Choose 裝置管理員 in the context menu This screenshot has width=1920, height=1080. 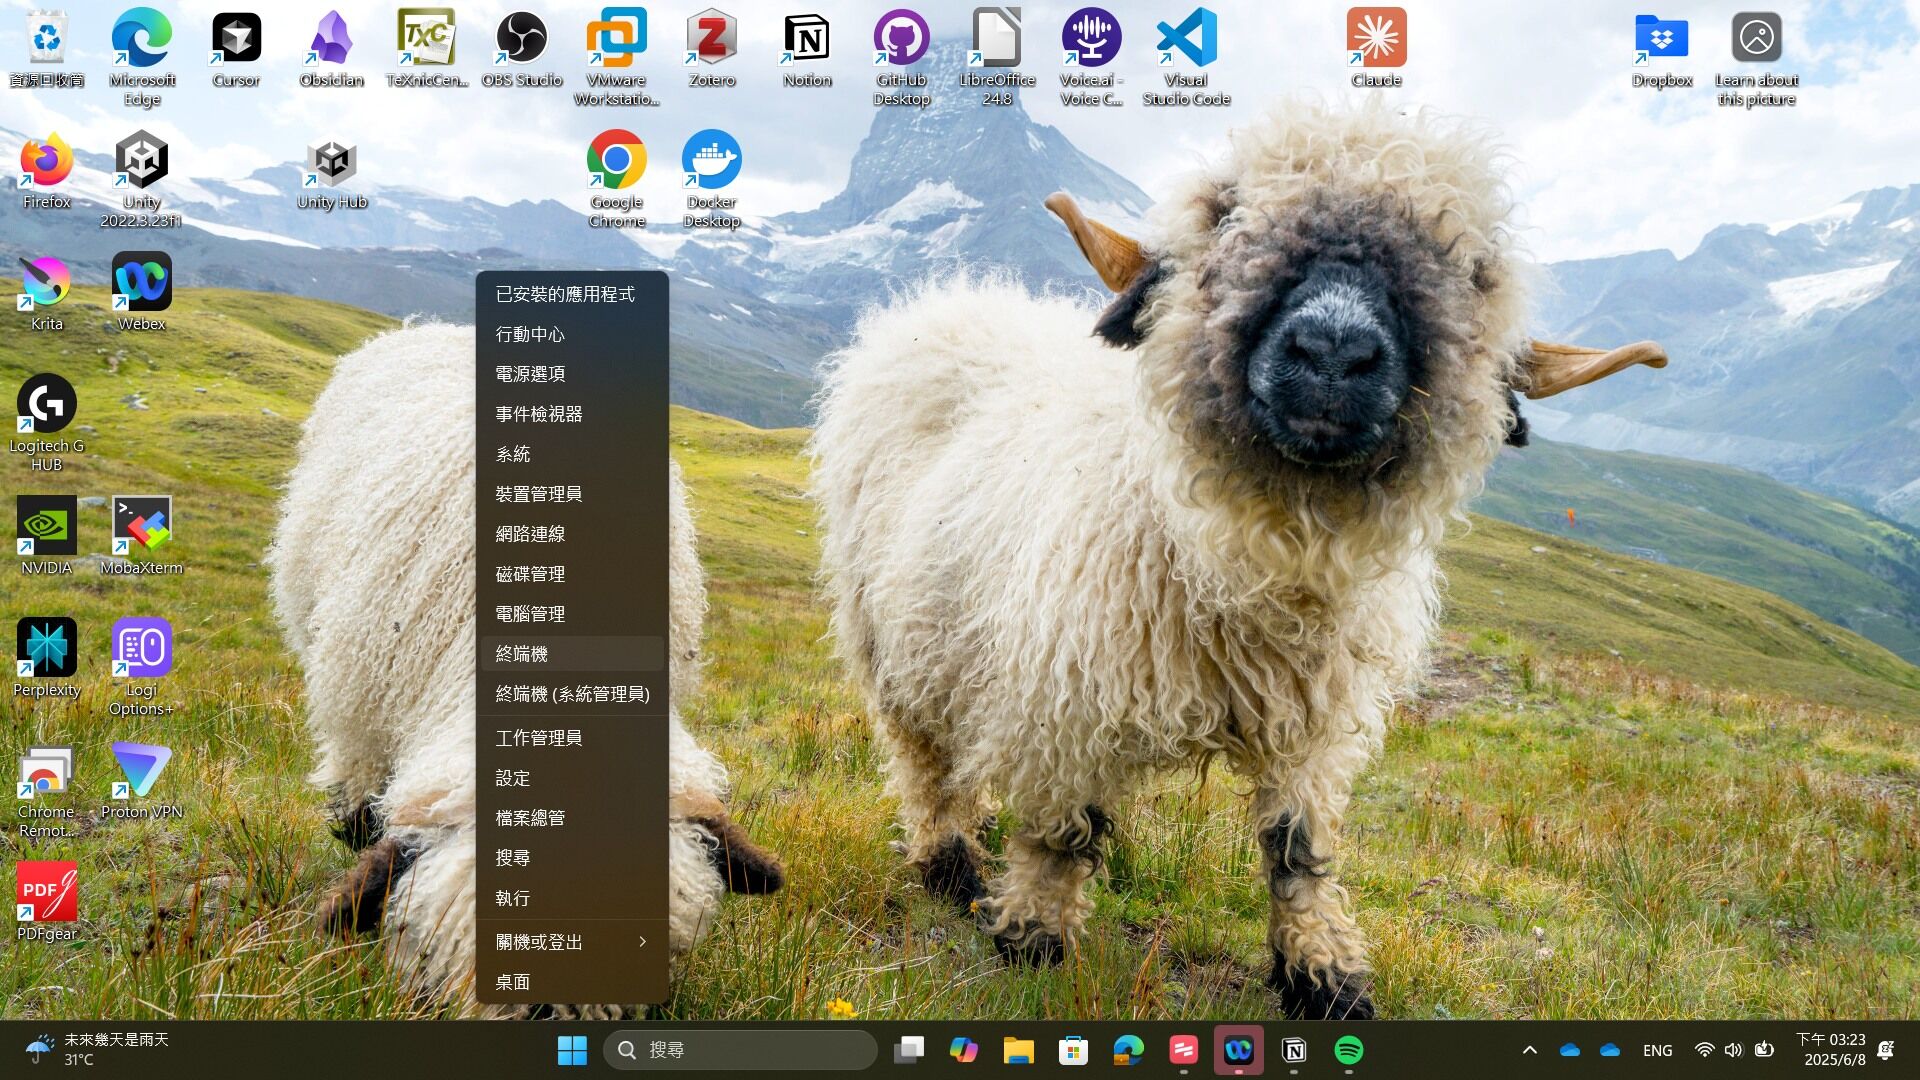click(538, 494)
